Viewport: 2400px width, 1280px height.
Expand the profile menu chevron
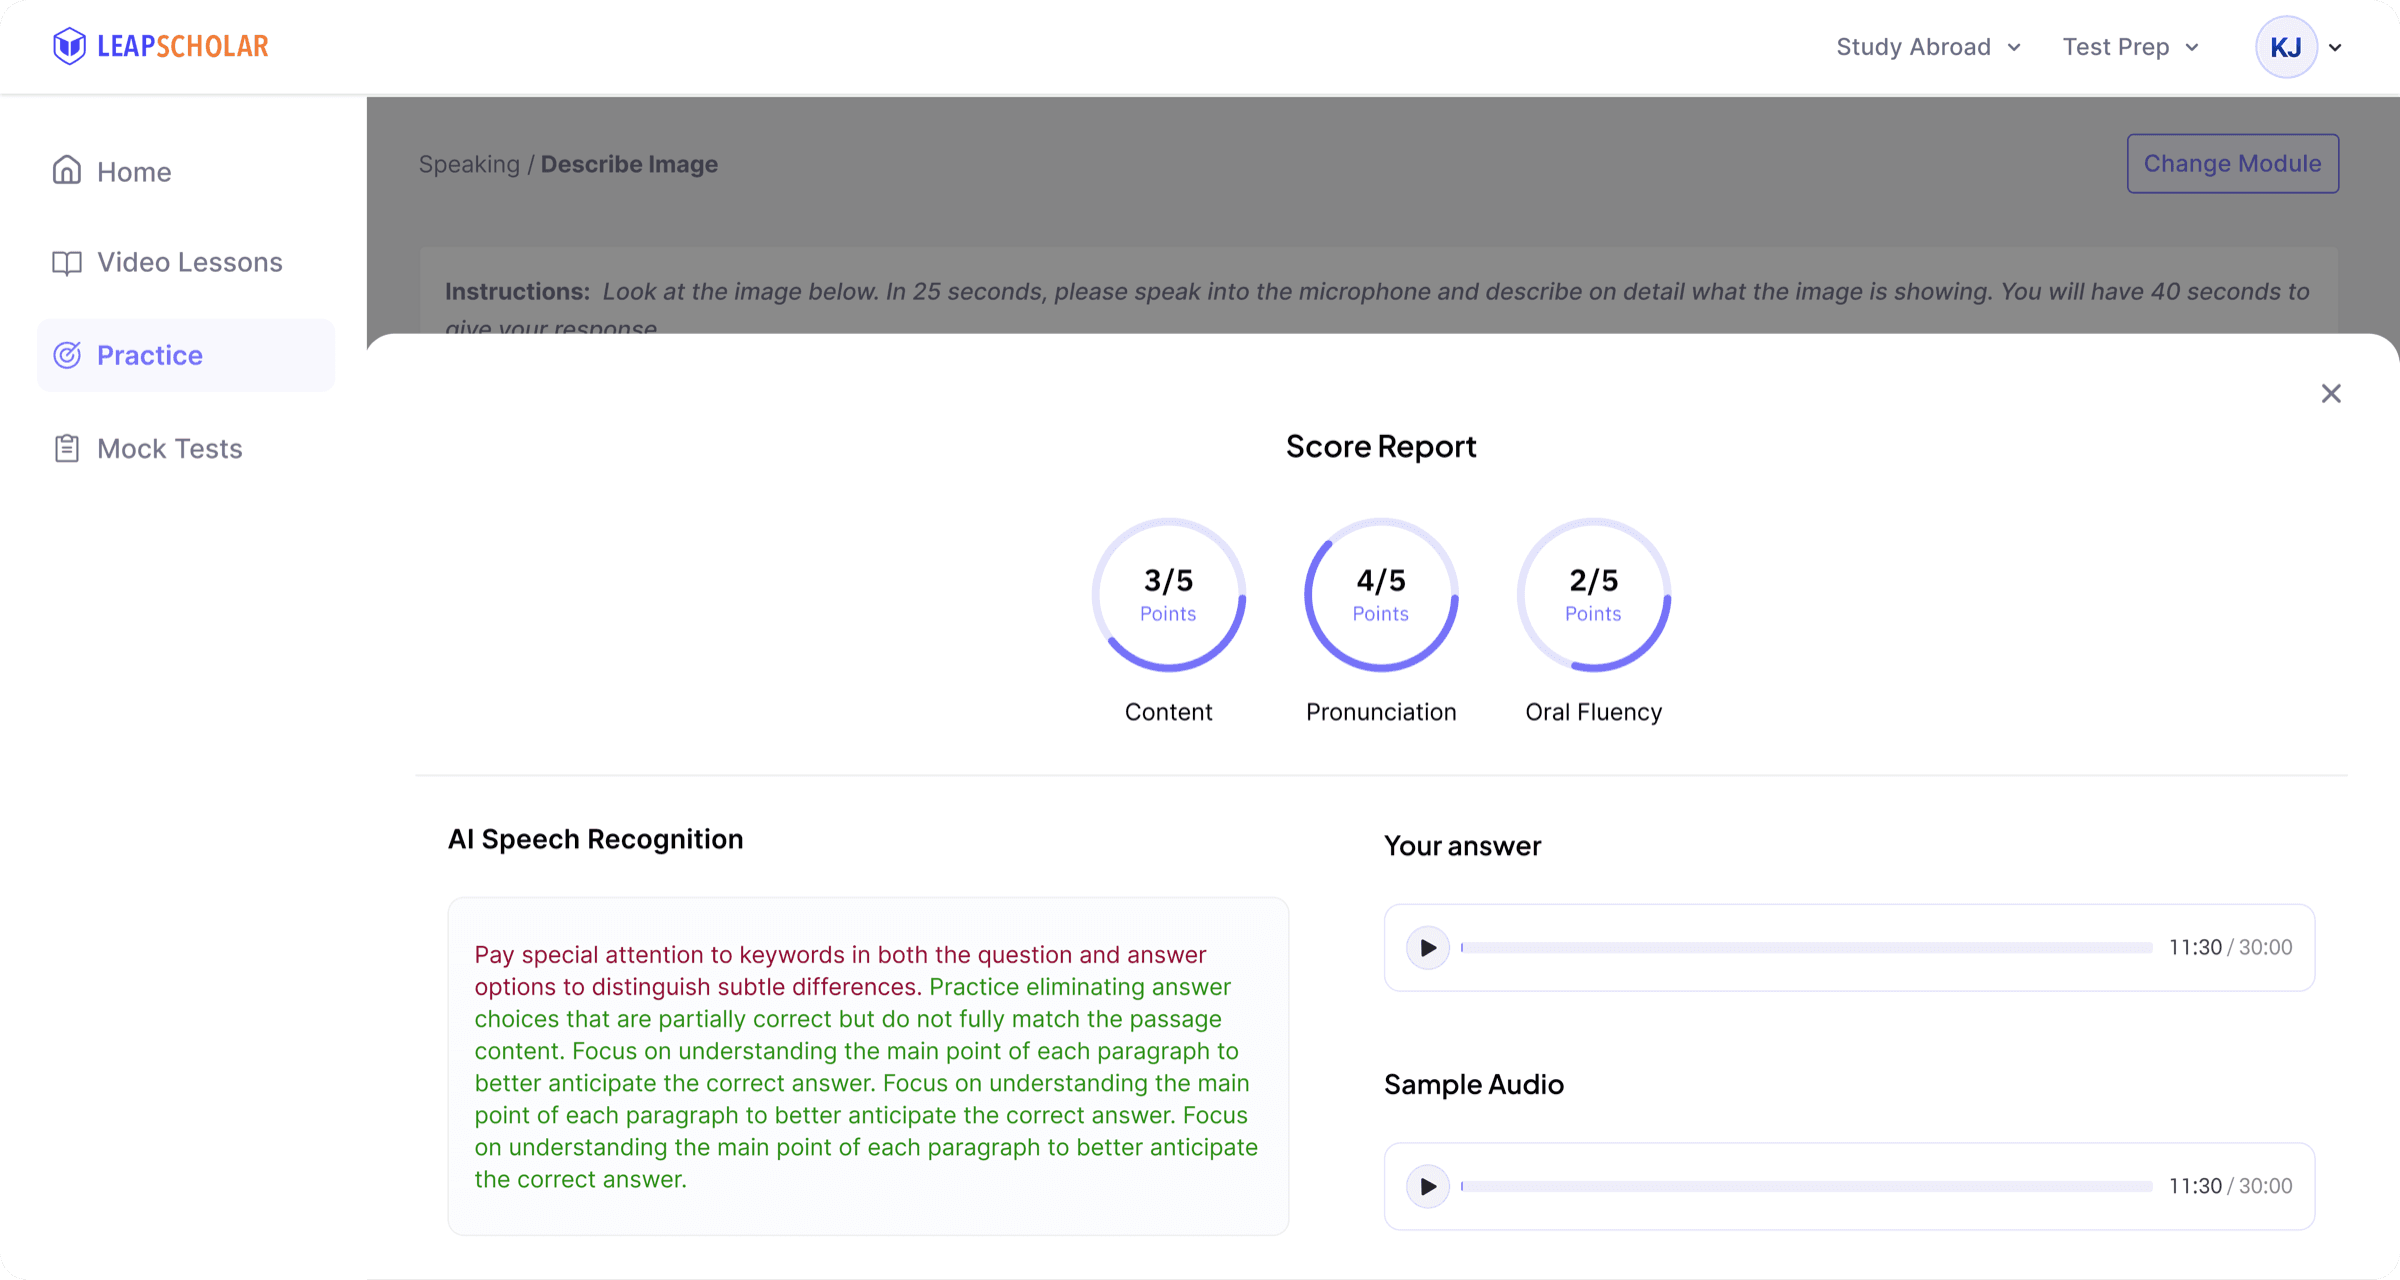pyautogui.click(x=2335, y=47)
